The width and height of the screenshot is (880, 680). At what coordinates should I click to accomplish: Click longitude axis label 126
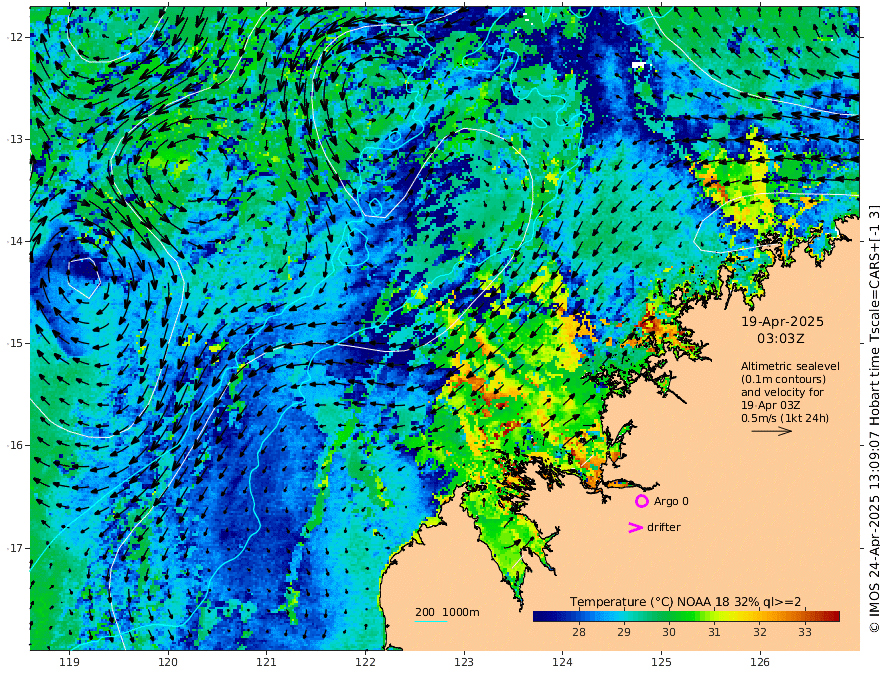tap(760, 662)
